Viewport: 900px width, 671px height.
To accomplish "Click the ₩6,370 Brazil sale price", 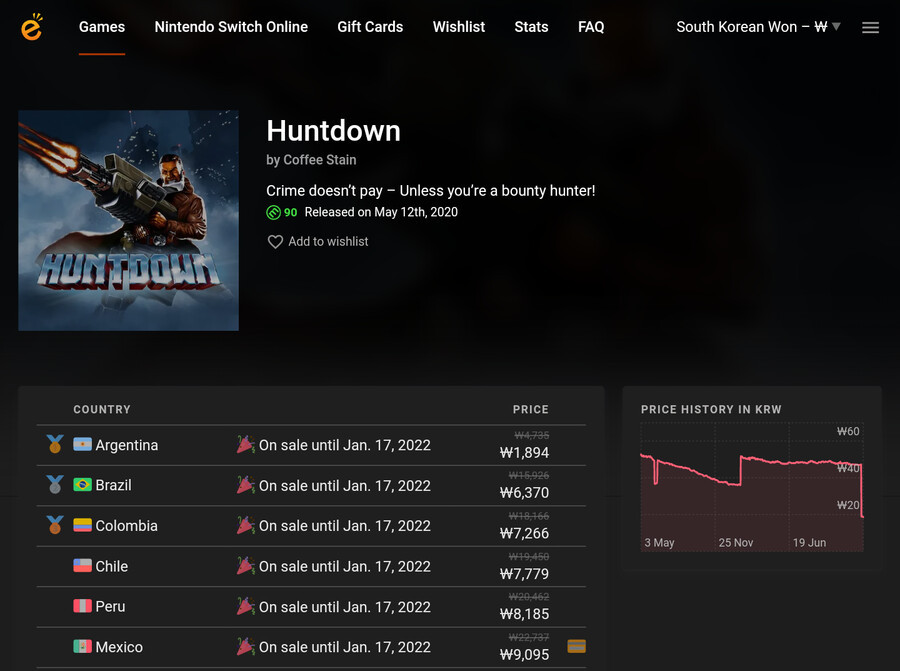I will (x=524, y=492).
